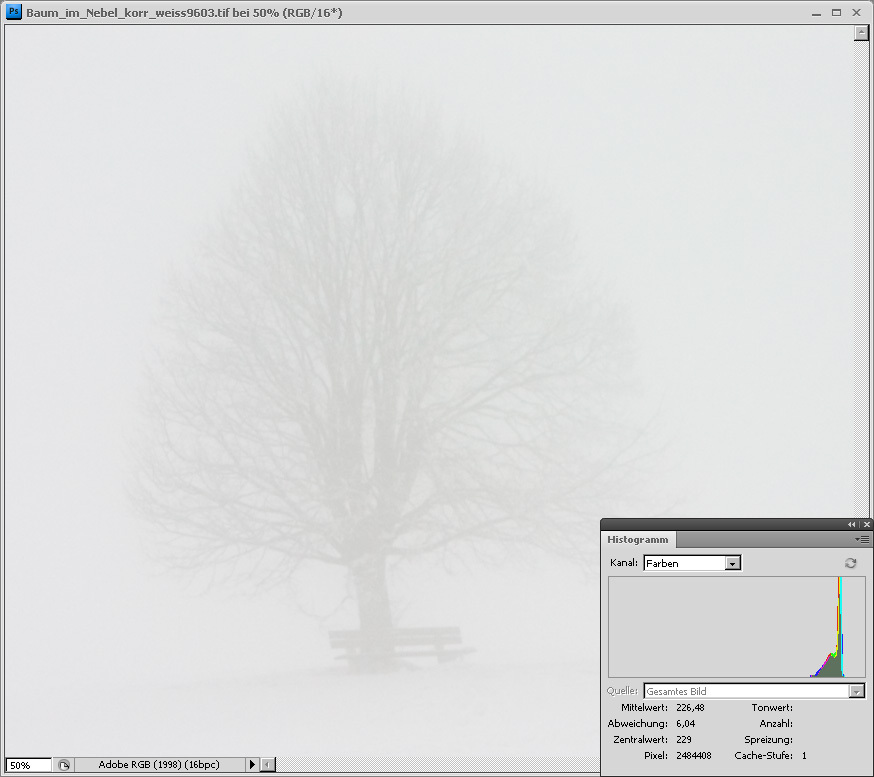The height and width of the screenshot is (777, 874).
Task: Refresh the histogram with uncached data icon
Action: [851, 563]
